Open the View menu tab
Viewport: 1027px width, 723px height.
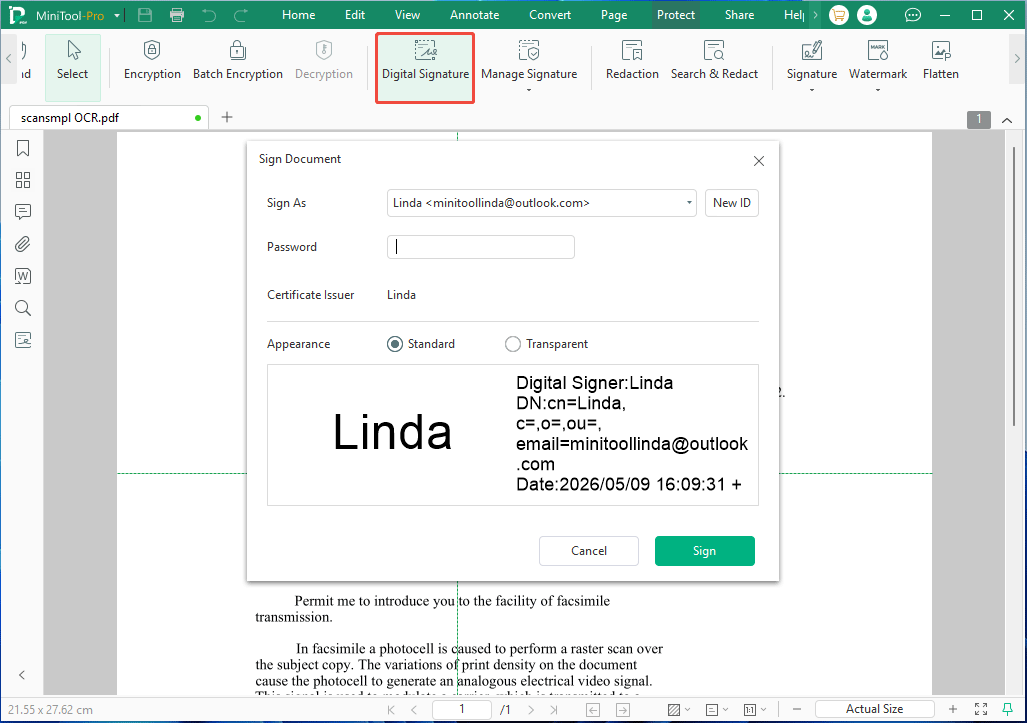[407, 15]
